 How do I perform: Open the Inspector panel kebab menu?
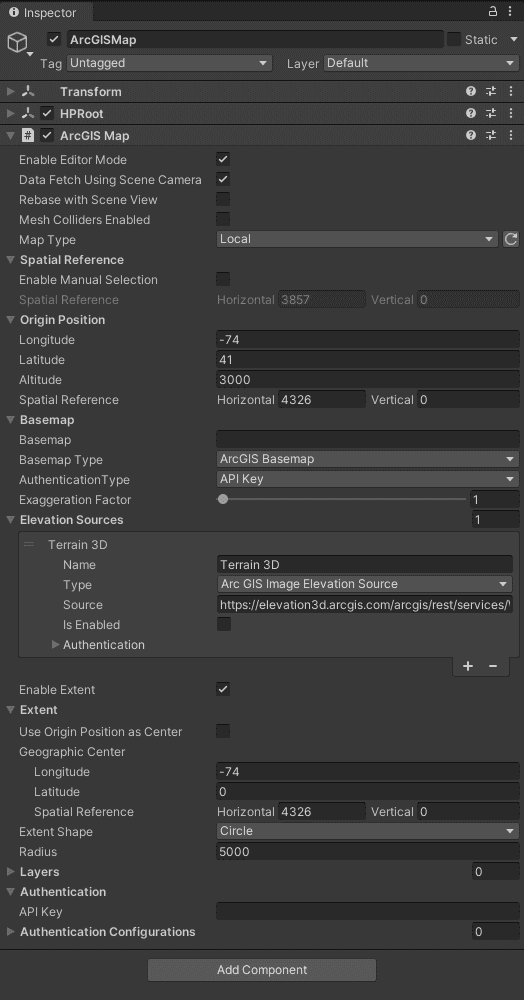[510, 11]
